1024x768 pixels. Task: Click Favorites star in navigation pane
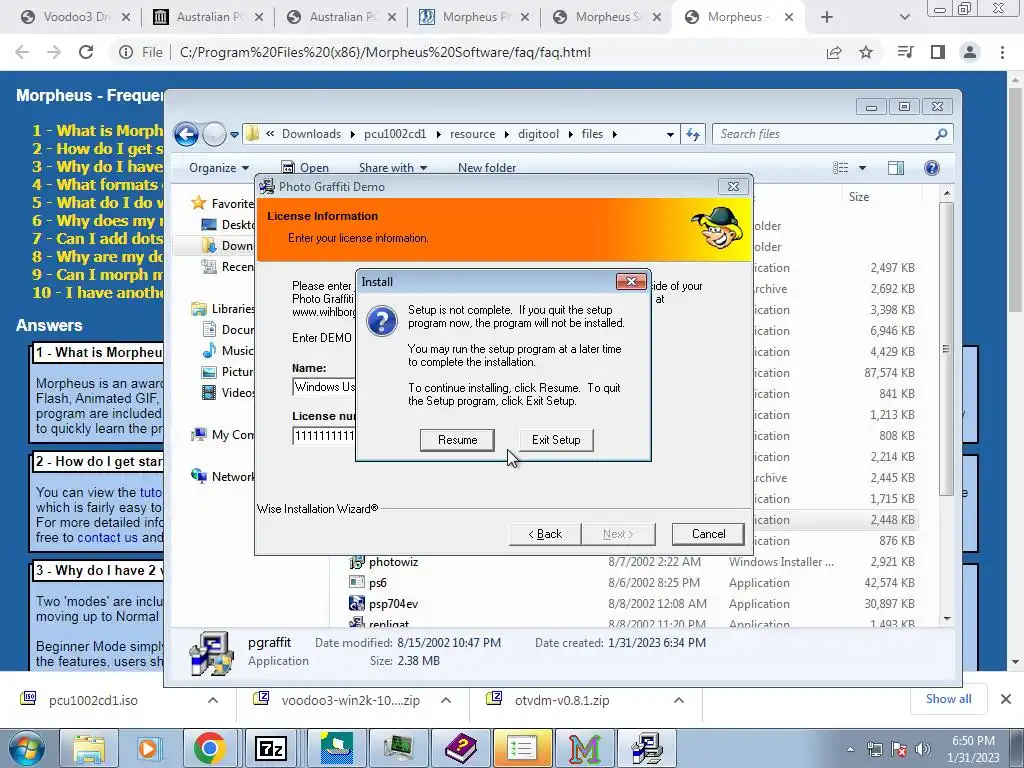tap(199, 203)
